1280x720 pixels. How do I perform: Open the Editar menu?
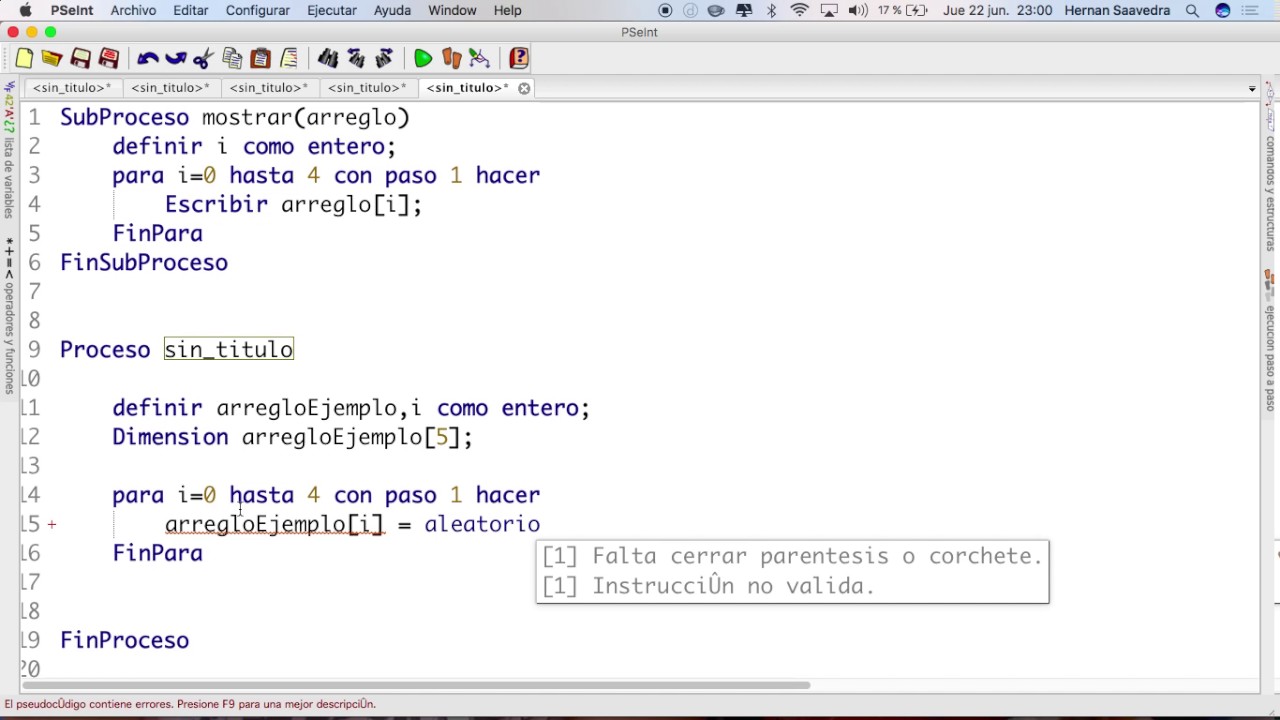[190, 10]
